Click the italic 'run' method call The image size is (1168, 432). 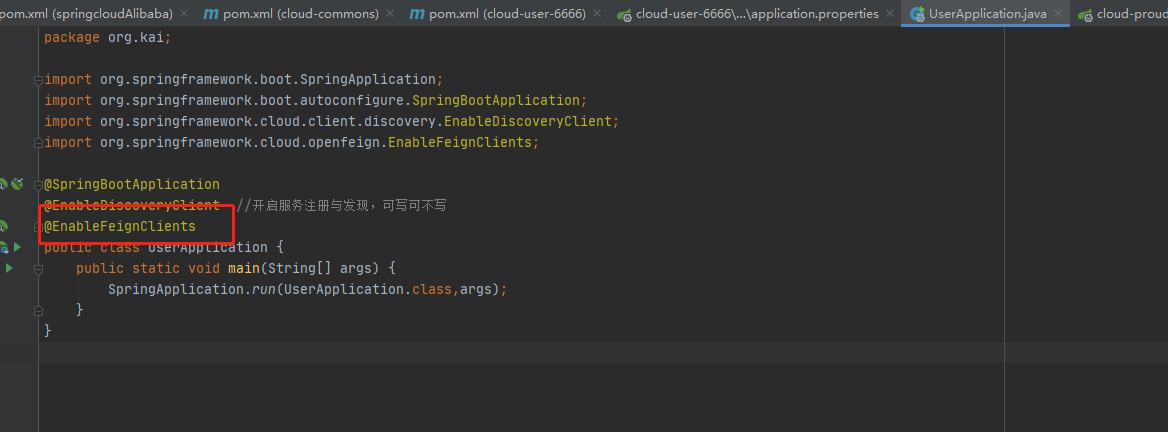(x=264, y=289)
